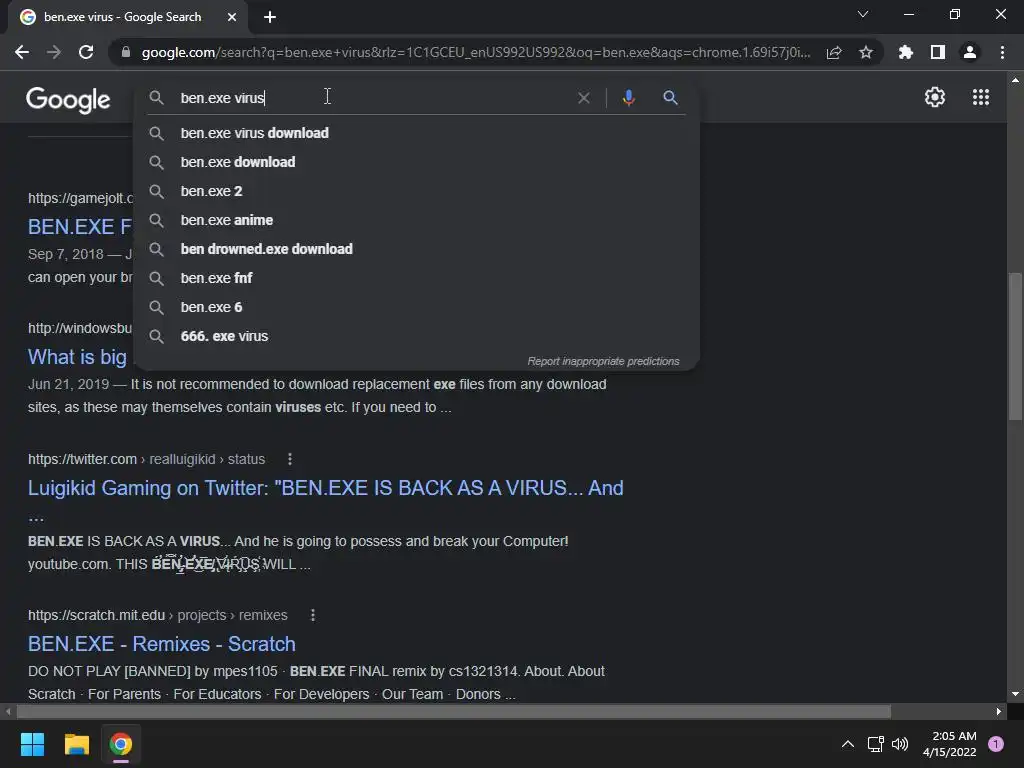Choose suggestion 'ben.exe 6'

(x=416, y=307)
